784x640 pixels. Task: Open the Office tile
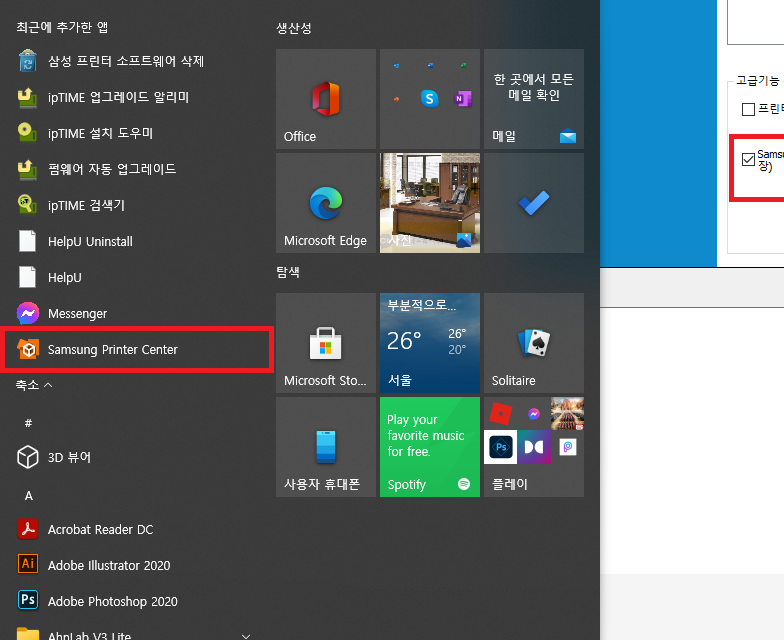(x=326, y=99)
